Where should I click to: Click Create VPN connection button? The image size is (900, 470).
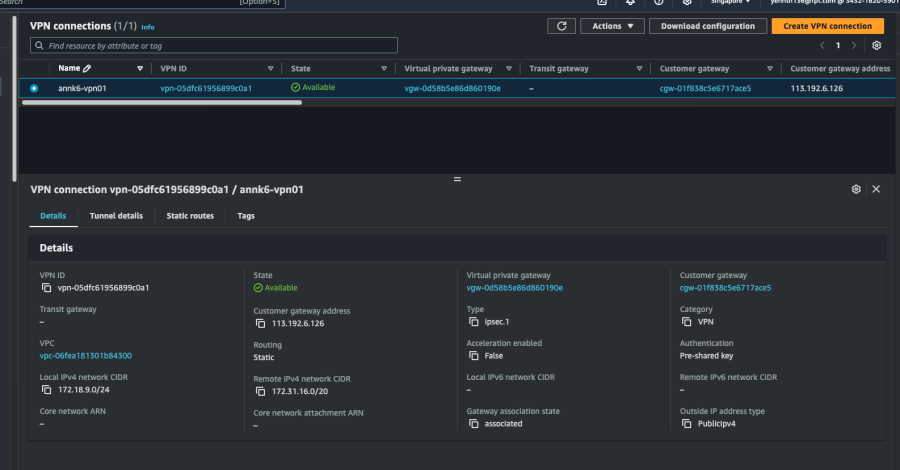tap(827, 26)
